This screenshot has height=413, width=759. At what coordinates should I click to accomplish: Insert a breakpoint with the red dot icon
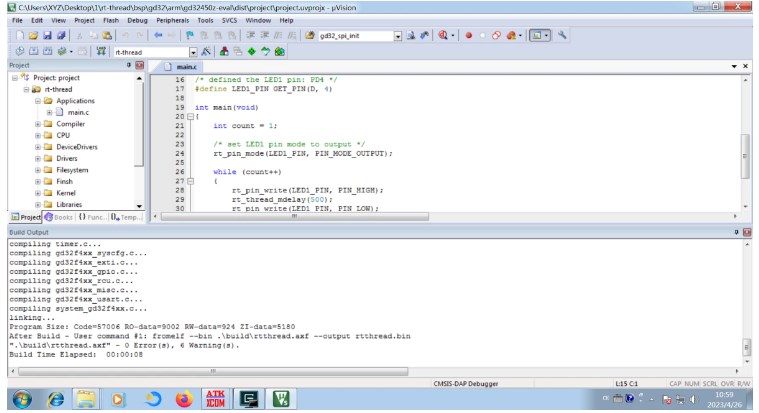click(469, 35)
